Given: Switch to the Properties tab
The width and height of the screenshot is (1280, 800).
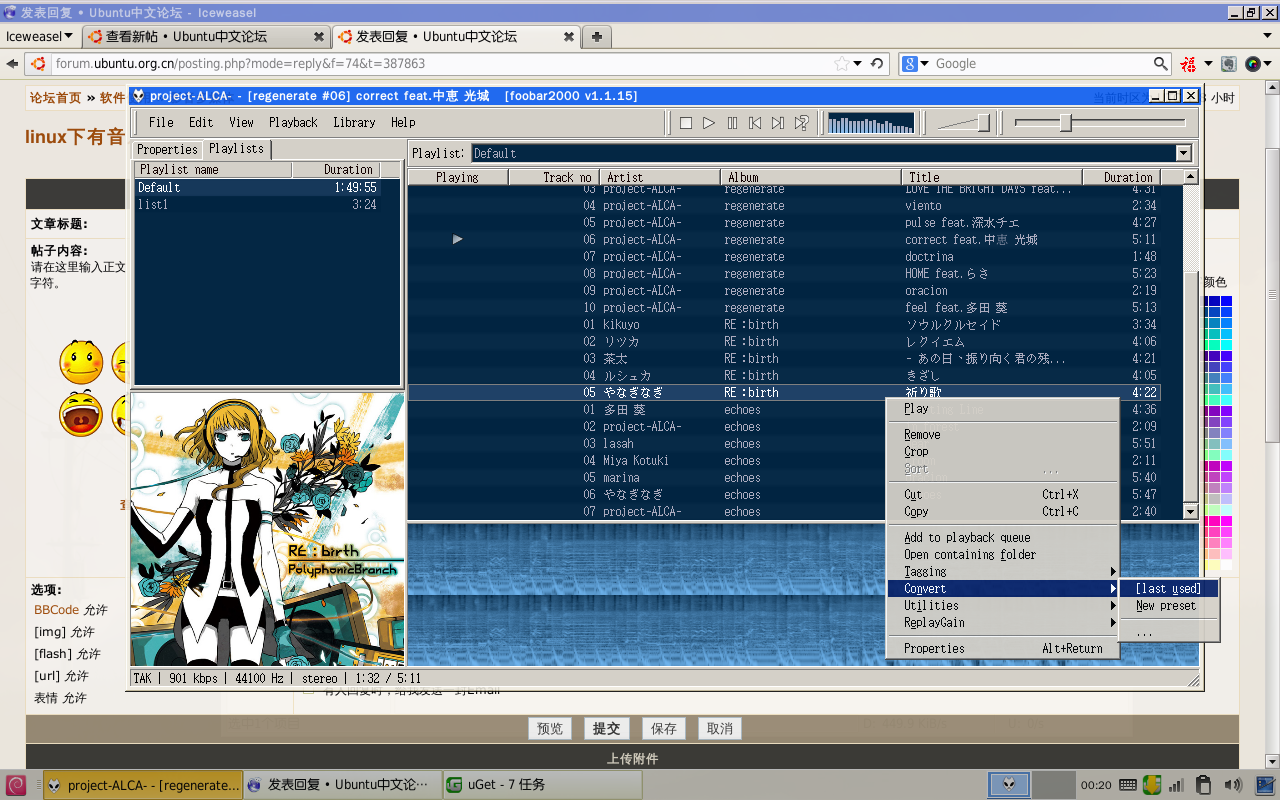Looking at the screenshot, I should pos(167,149).
